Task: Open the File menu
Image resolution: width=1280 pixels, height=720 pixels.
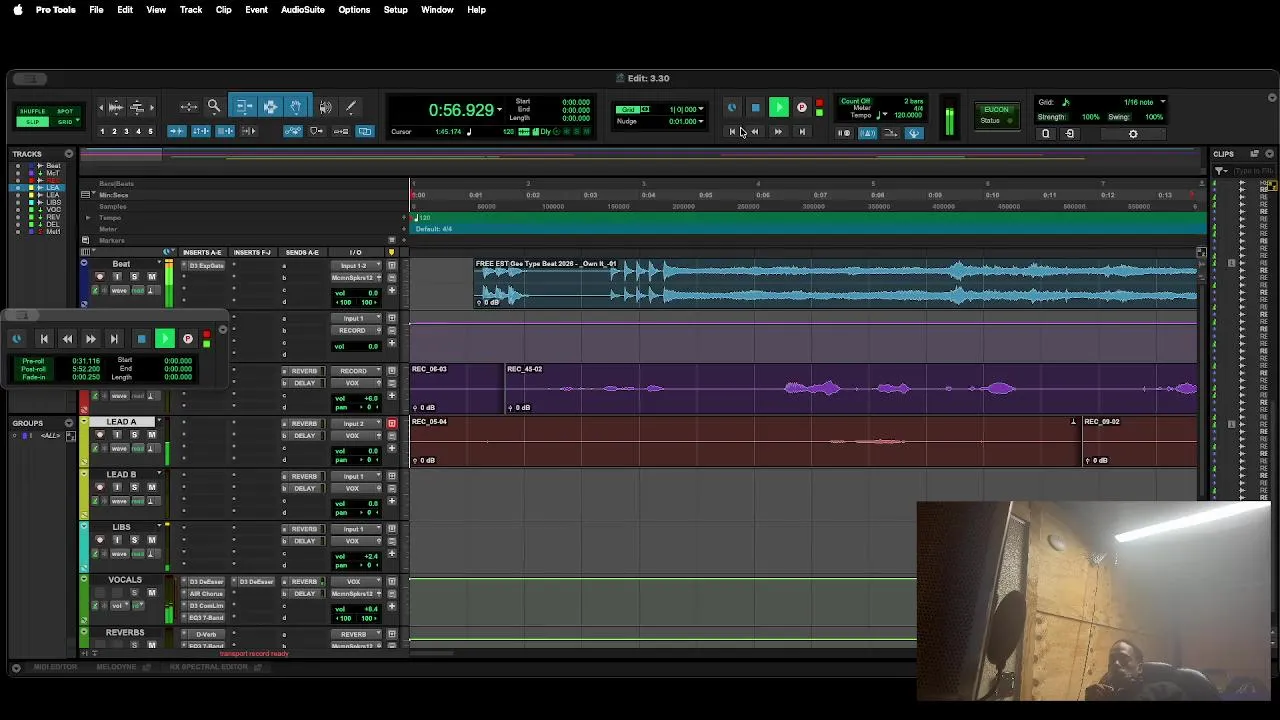Action: click(96, 10)
